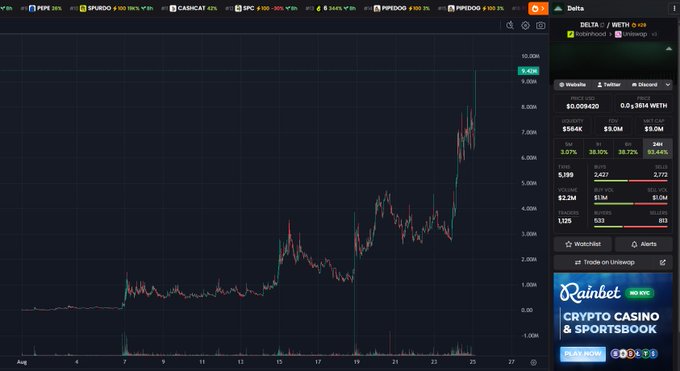Click the MKT CAP $9.0M value

point(654,129)
